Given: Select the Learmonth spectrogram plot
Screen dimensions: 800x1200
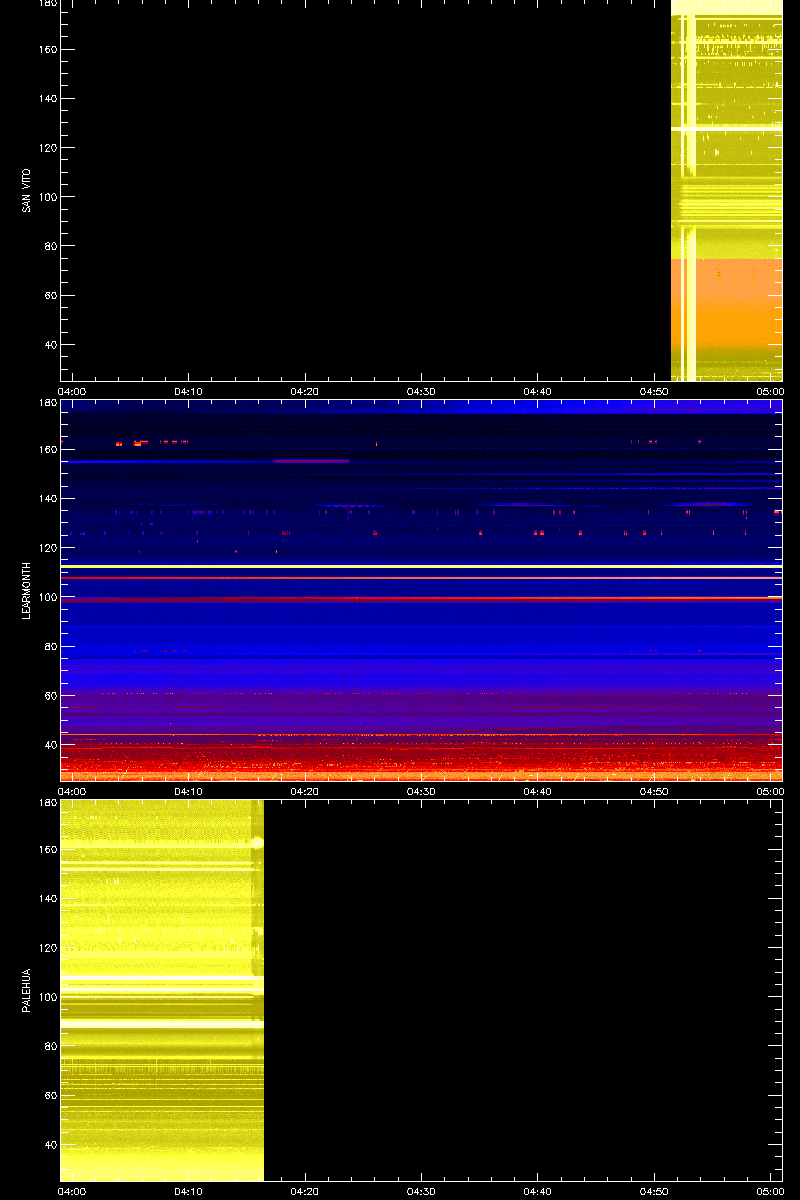Looking at the screenshot, I should [x=421, y=590].
